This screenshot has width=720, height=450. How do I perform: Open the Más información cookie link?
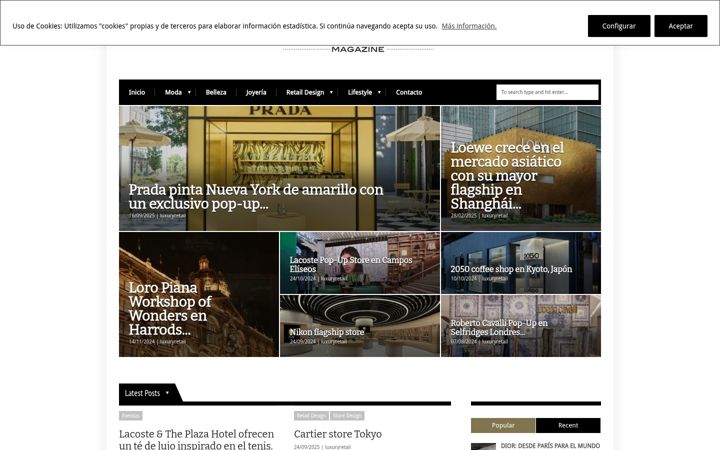click(469, 26)
